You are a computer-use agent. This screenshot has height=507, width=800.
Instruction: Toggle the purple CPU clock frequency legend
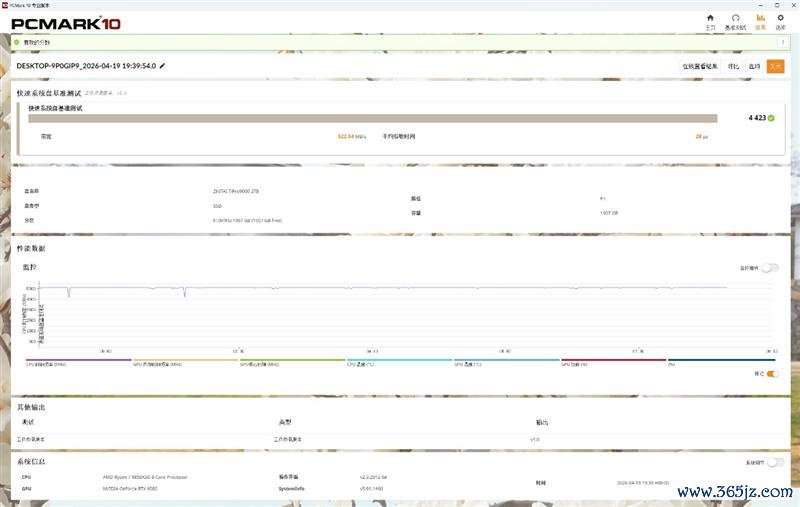79,362
